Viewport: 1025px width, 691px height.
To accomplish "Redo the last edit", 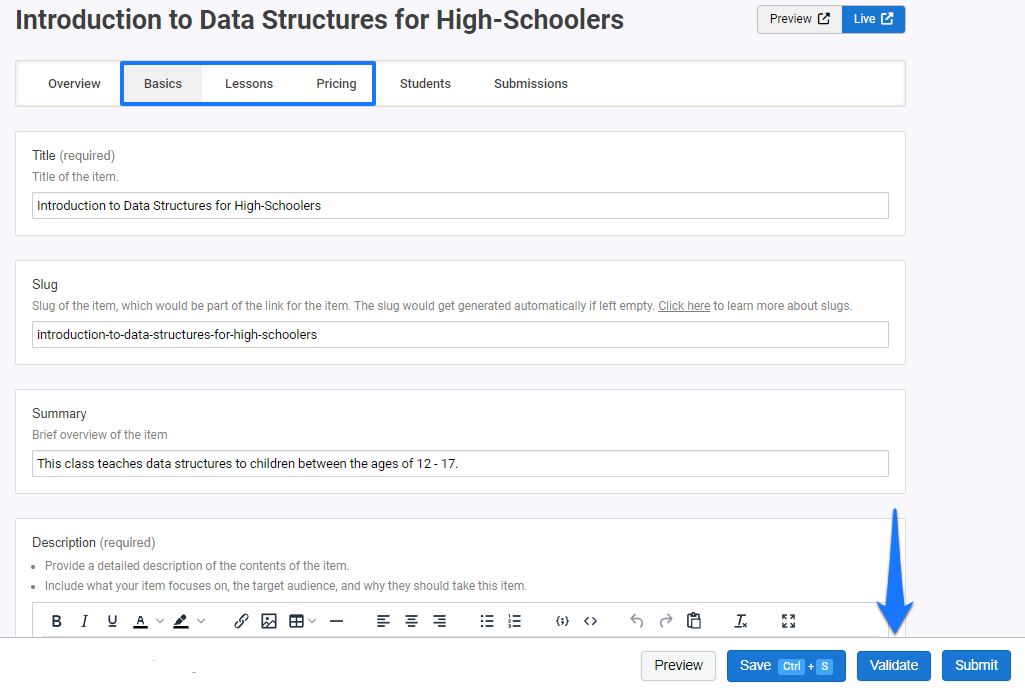I will pyautogui.click(x=665, y=621).
